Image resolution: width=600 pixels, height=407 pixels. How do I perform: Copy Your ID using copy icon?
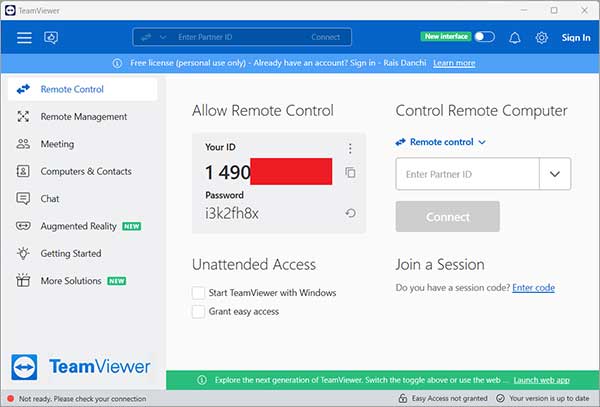(x=350, y=173)
